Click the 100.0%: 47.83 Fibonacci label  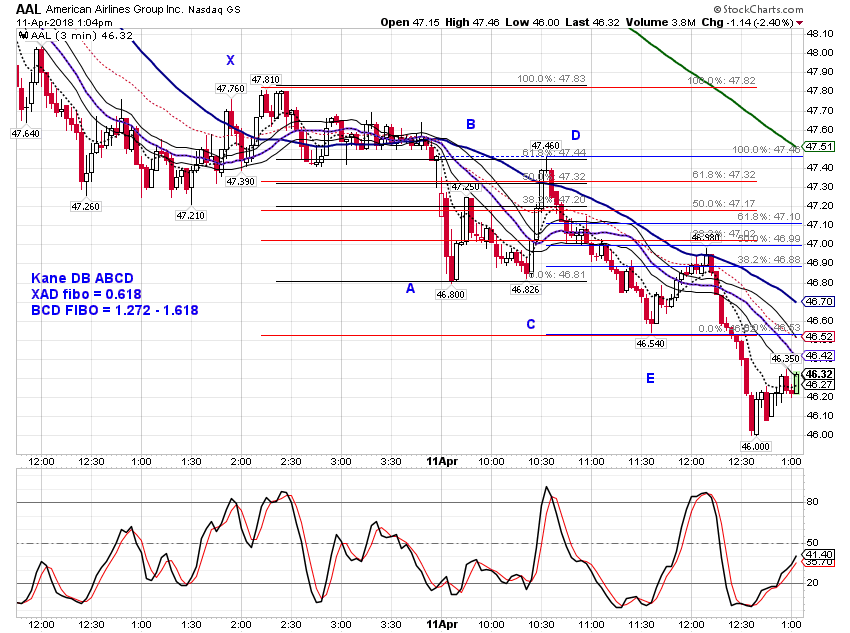pos(551,79)
